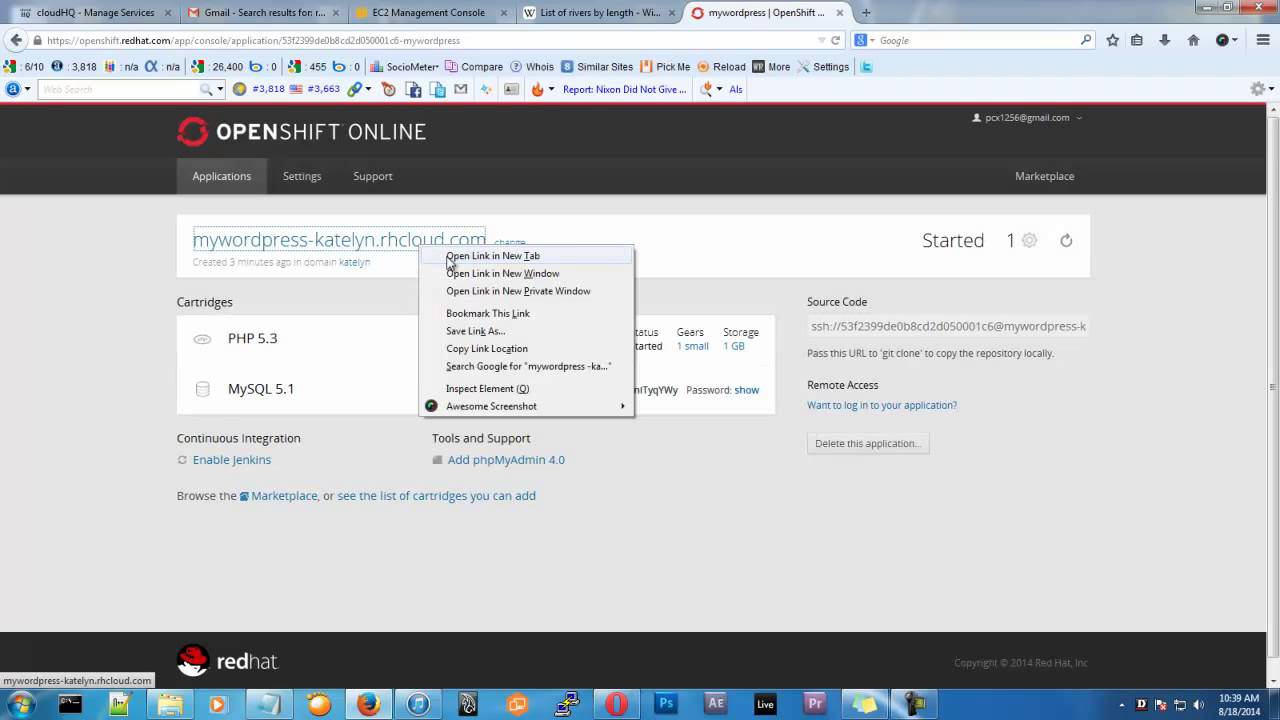The width and height of the screenshot is (1280, 720).
Task: Select Inspect Element from context menu
Action: (526, 389)
